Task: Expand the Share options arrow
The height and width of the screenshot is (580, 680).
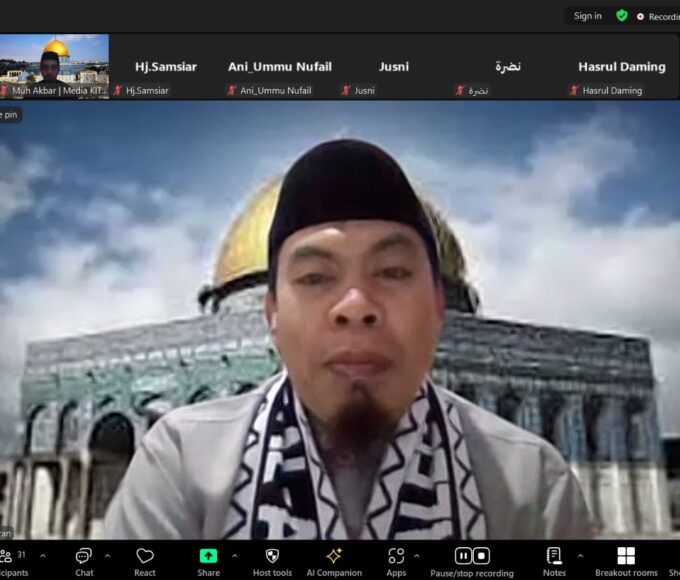Action: point(234,556)
